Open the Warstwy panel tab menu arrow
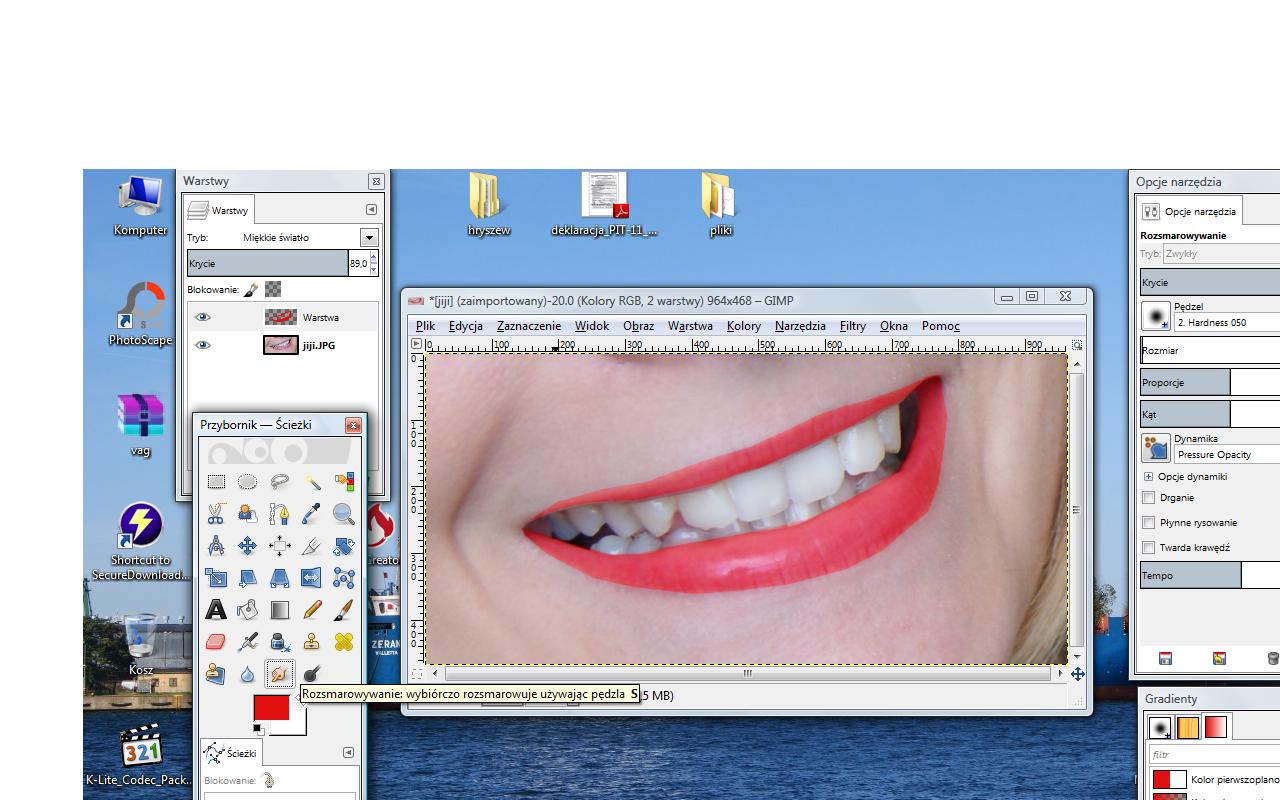The image size is (1280, 800). (371, 209)
